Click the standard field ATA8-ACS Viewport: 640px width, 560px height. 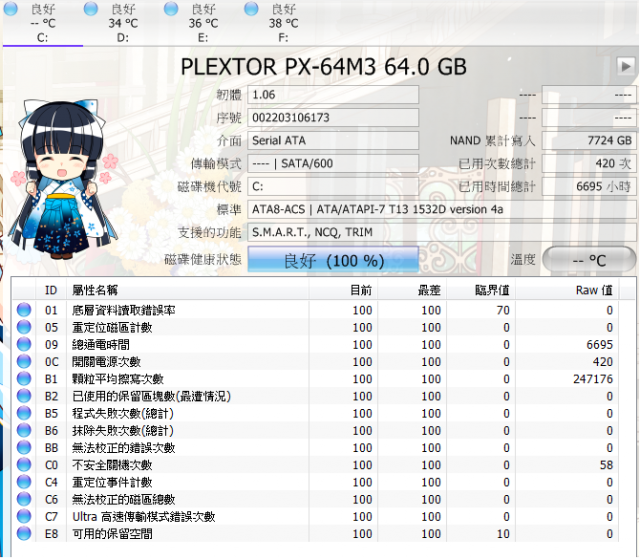tap(442, 209)
